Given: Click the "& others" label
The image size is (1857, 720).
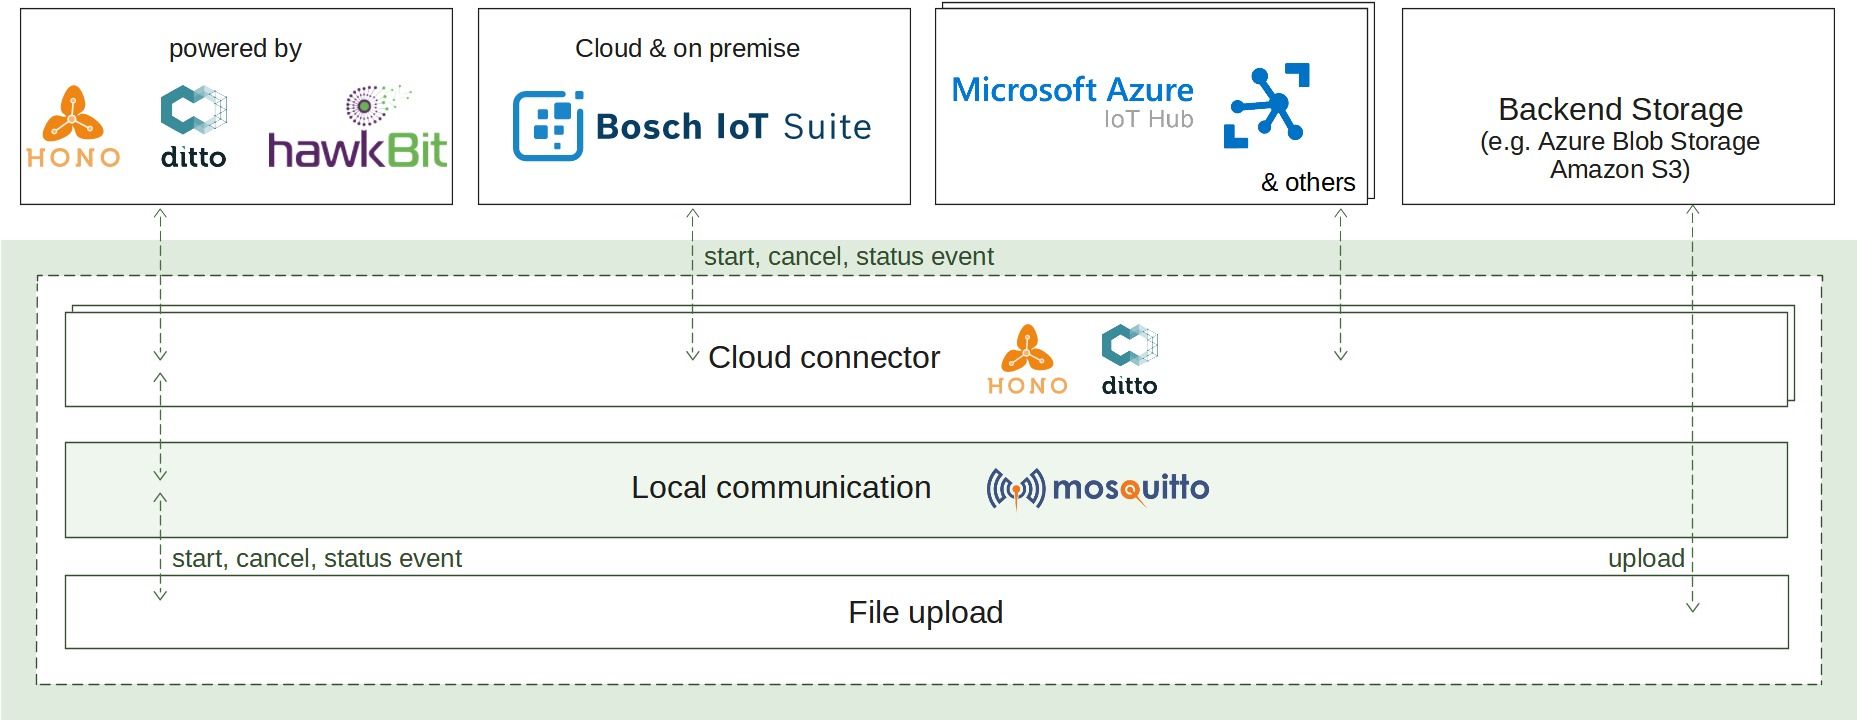Looking at the screenshot, I should pos(1308,182).
